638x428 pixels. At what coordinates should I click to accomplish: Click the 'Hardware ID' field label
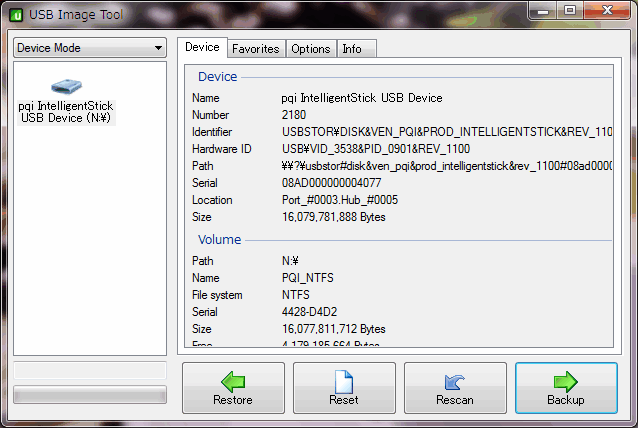(x=222, y=149)
